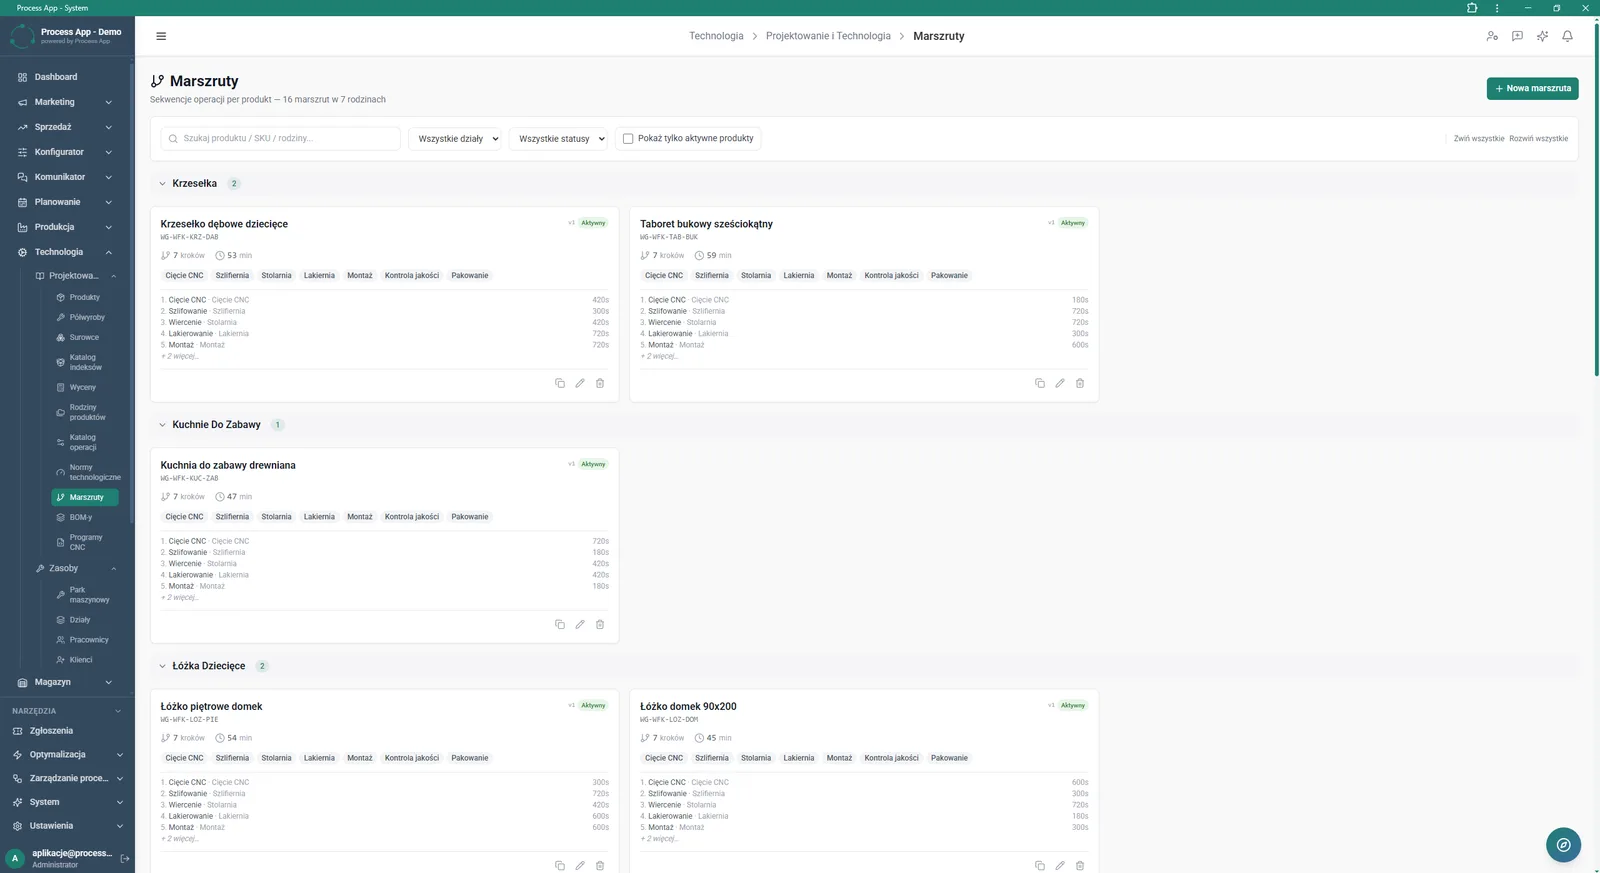Open the Łóżko domek 90x200 card
The image size is (1600, 873).
tap(688, 707)
